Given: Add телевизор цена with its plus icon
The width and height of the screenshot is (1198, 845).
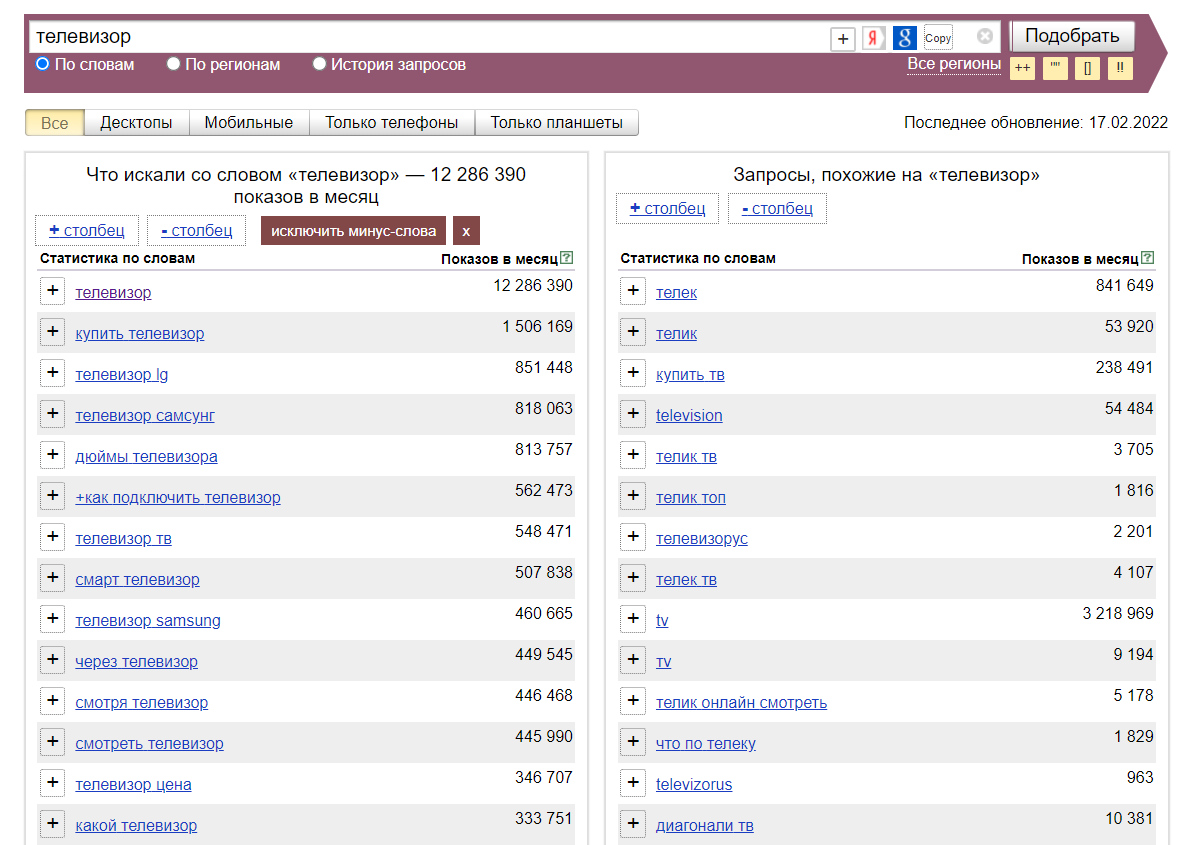Looking at the screenshot, I should pos(52,783).
